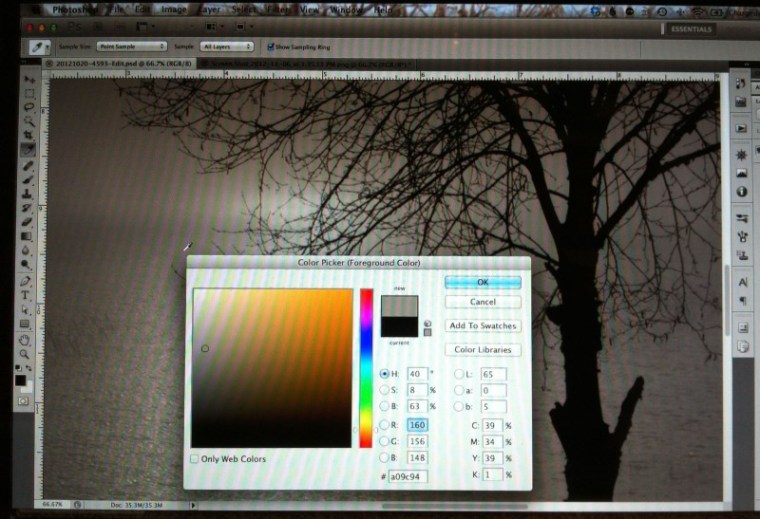The image size is (760, 519).
Task: Click the ESSENTIALS workspace button
Action: 691,29
